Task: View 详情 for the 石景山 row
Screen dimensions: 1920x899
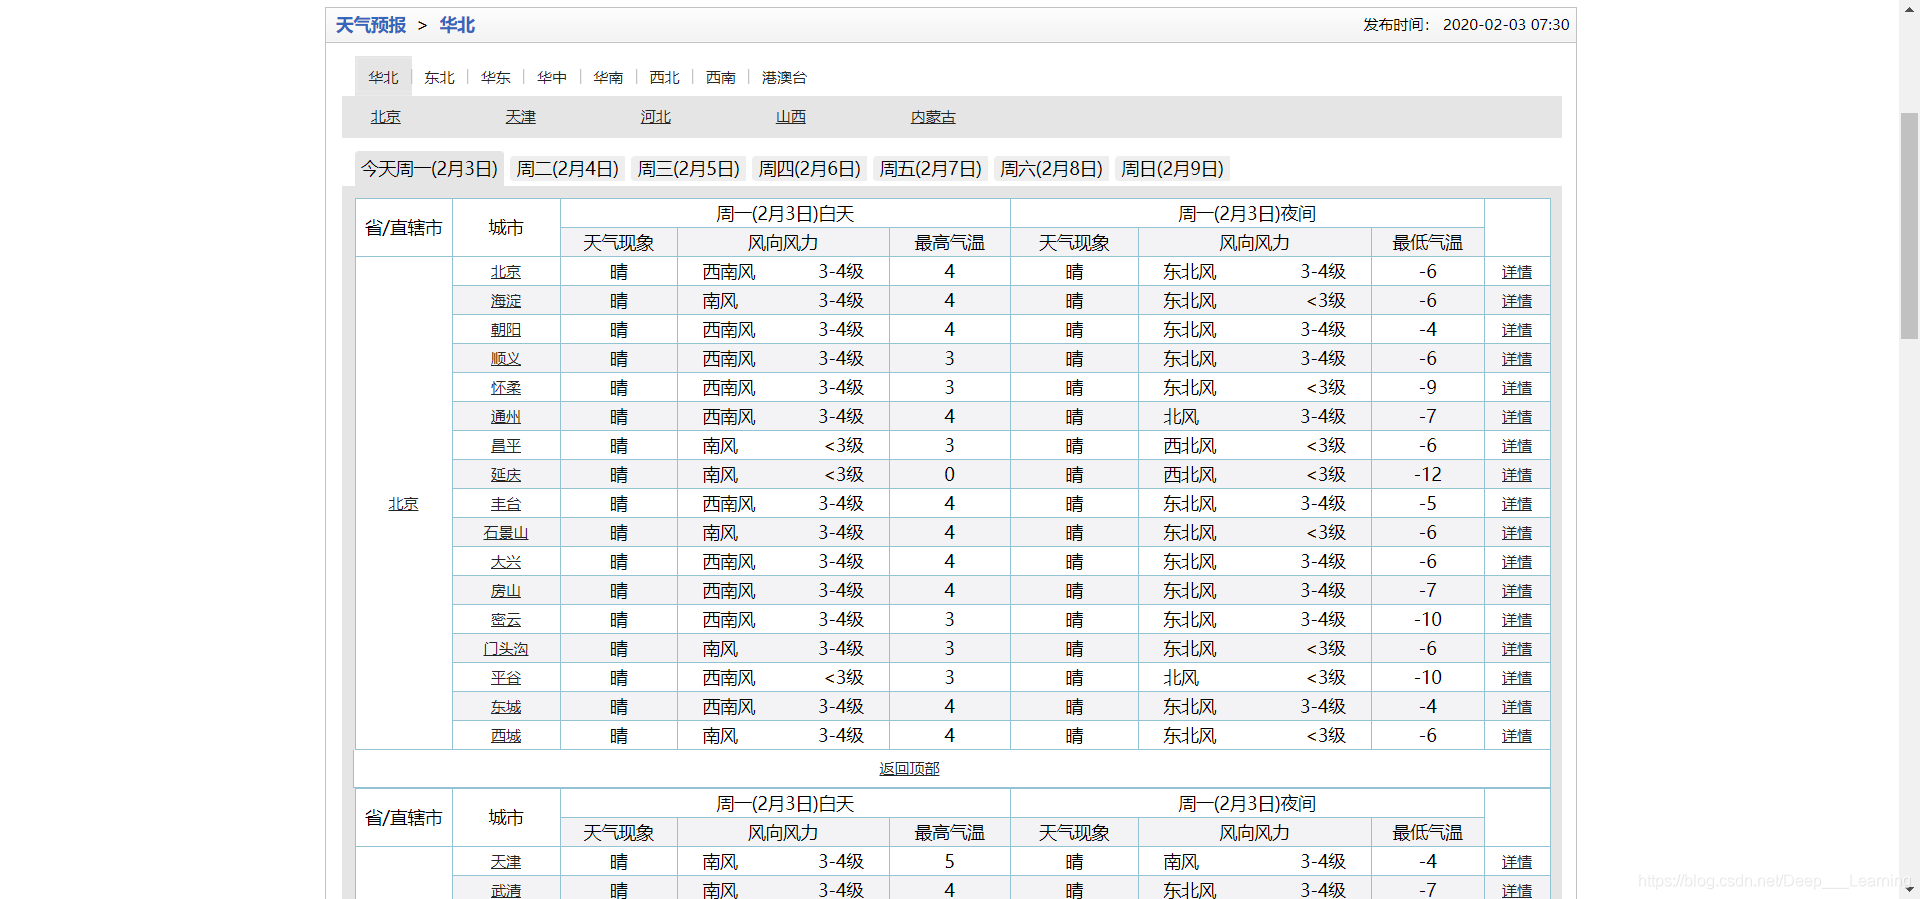Action: pyautogui.click(x=1517, y=533)
